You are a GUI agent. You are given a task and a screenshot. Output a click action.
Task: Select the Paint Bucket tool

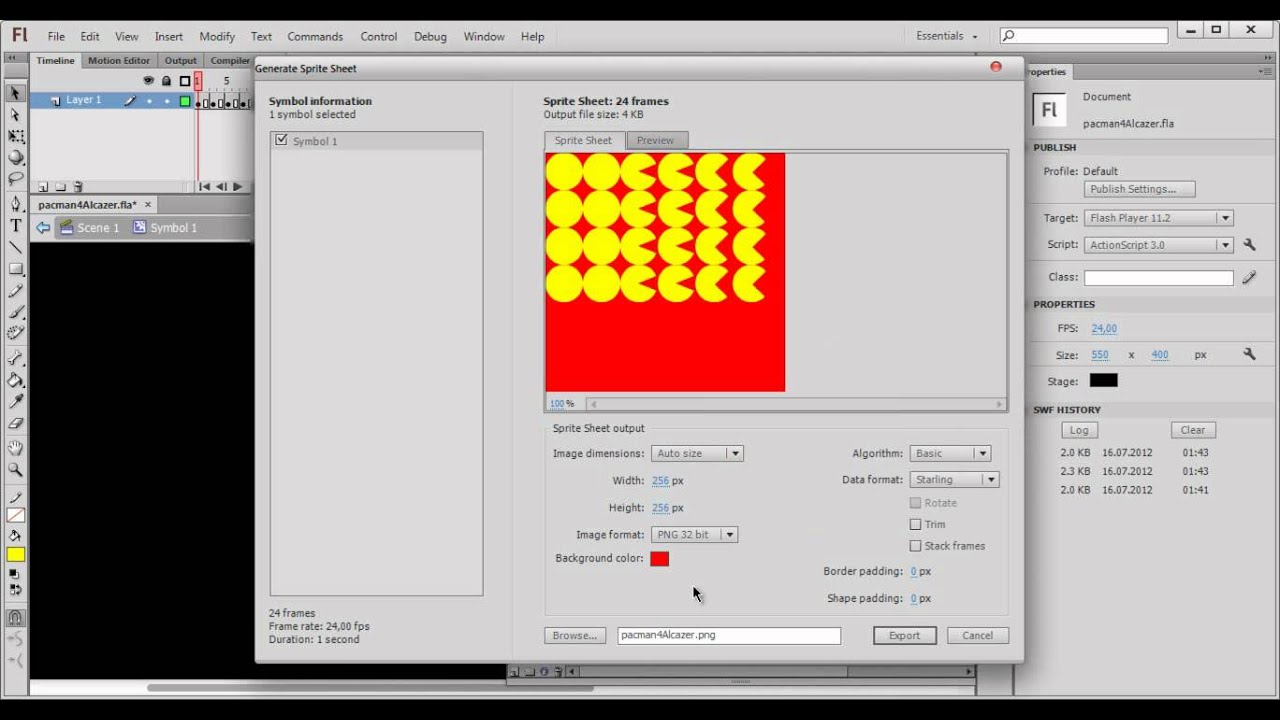pyautogui.click(x=15, y=380)
